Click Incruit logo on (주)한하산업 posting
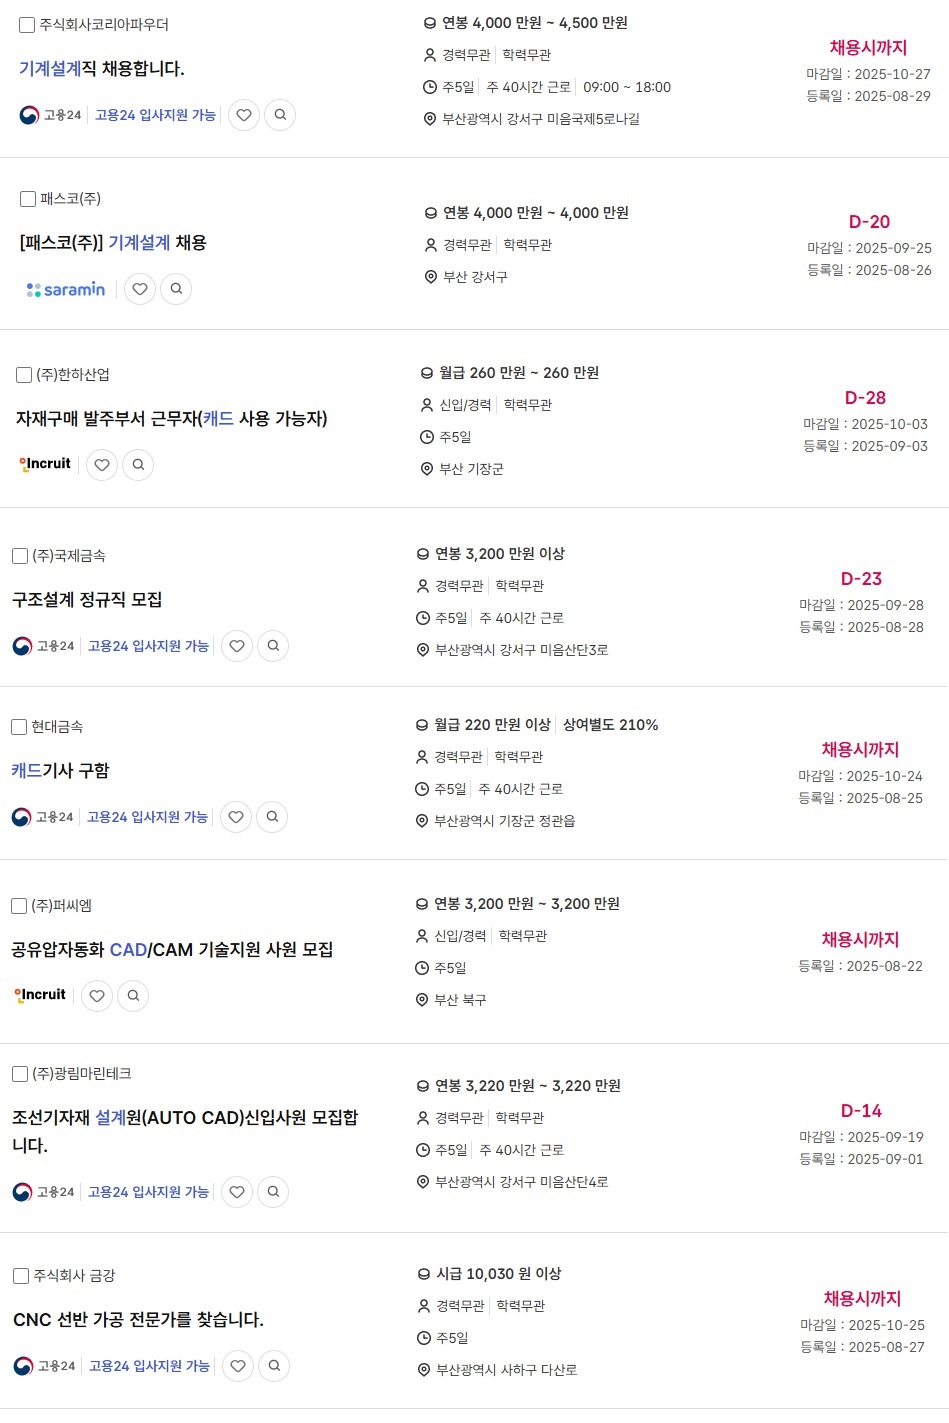949x1423 pixels. pos(45,464)
